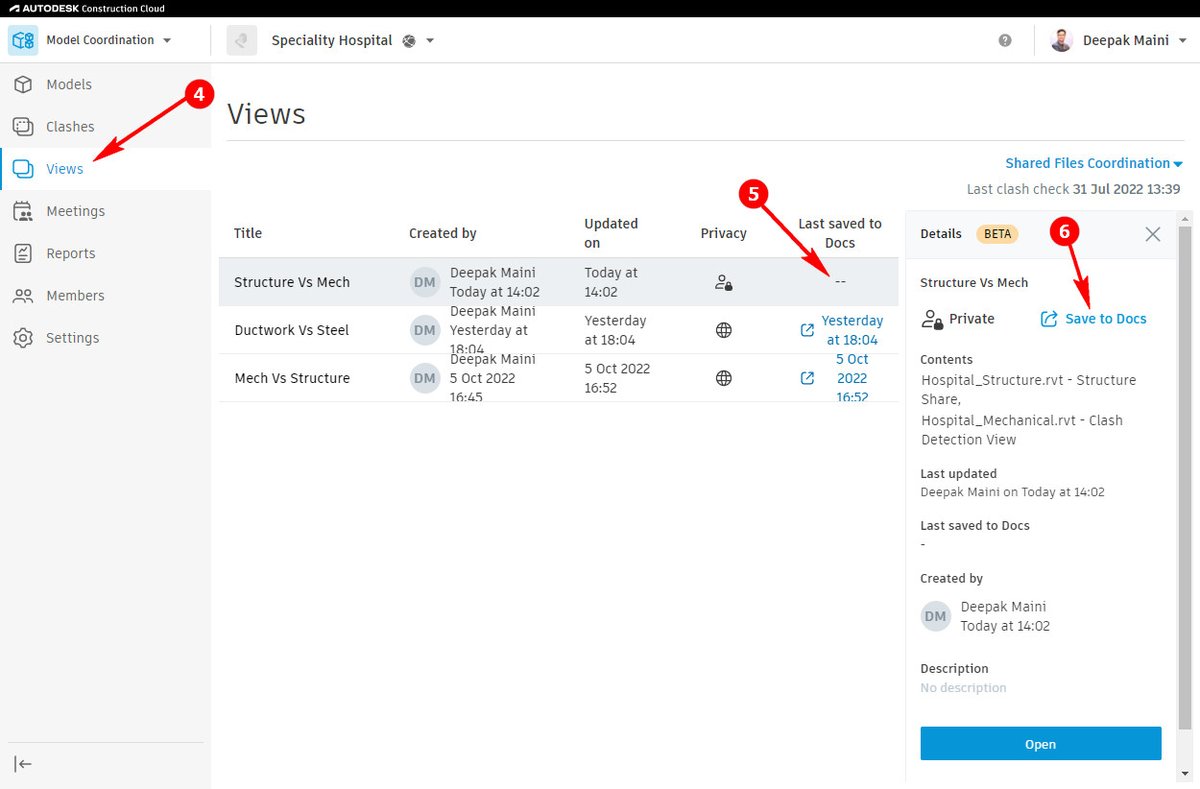Open Reports in the sidebar

tap(105, 253)
